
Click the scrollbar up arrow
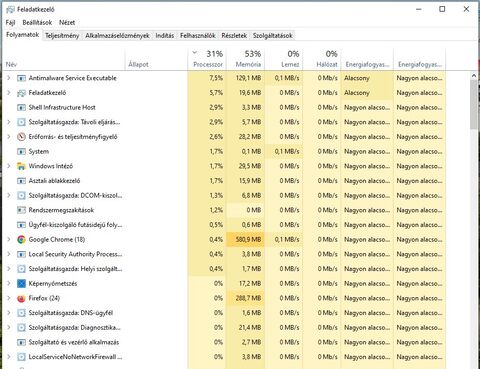(474, 76)
